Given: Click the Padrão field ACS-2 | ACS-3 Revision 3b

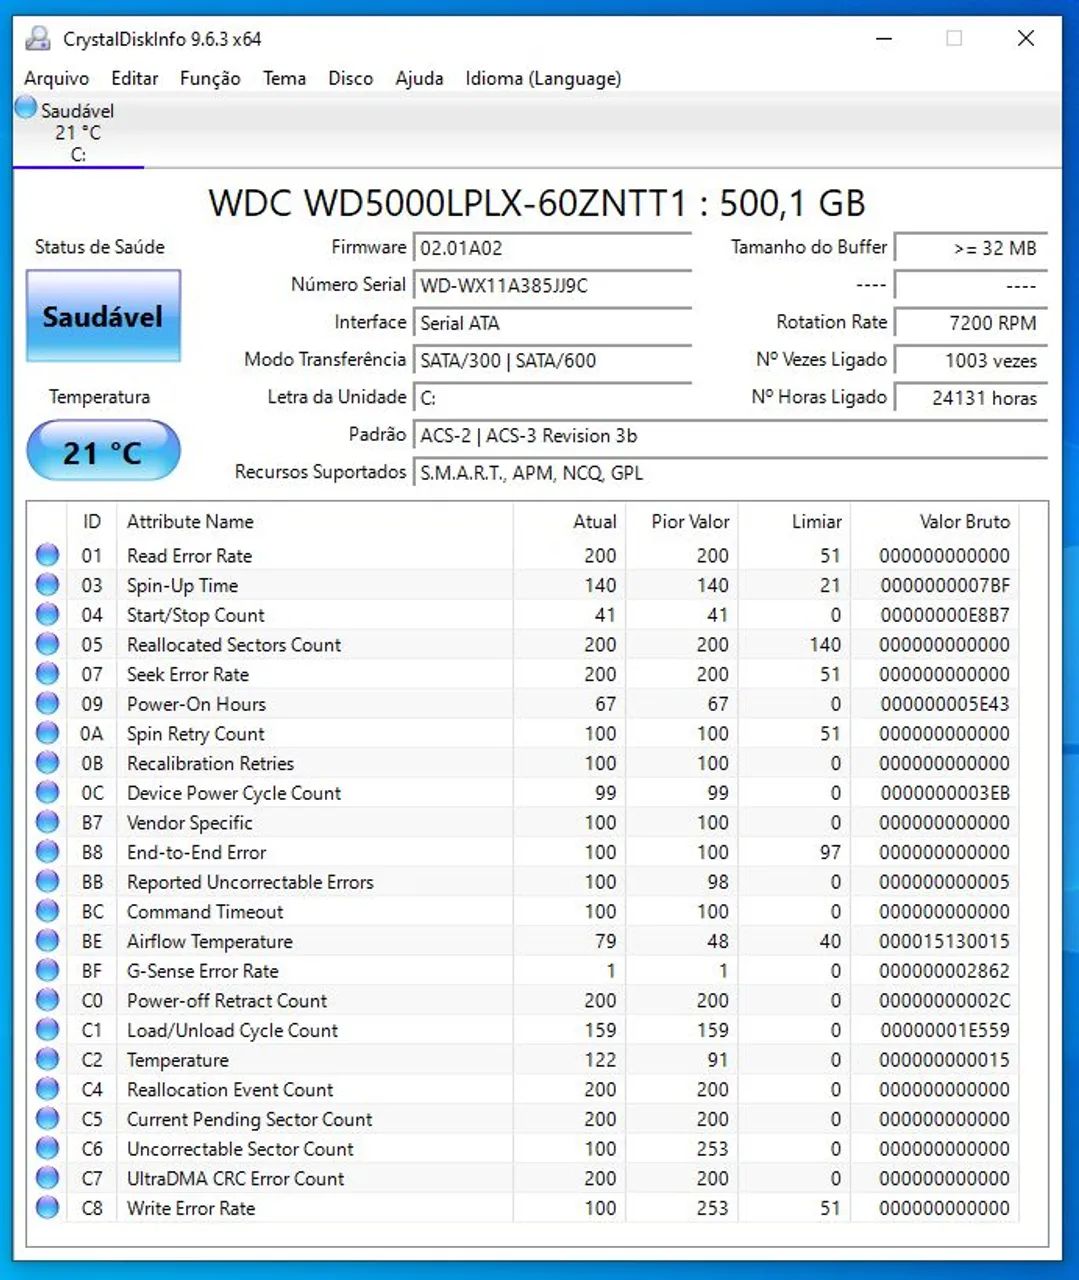Looking at the screenshot, I should [x=731, y=435].
